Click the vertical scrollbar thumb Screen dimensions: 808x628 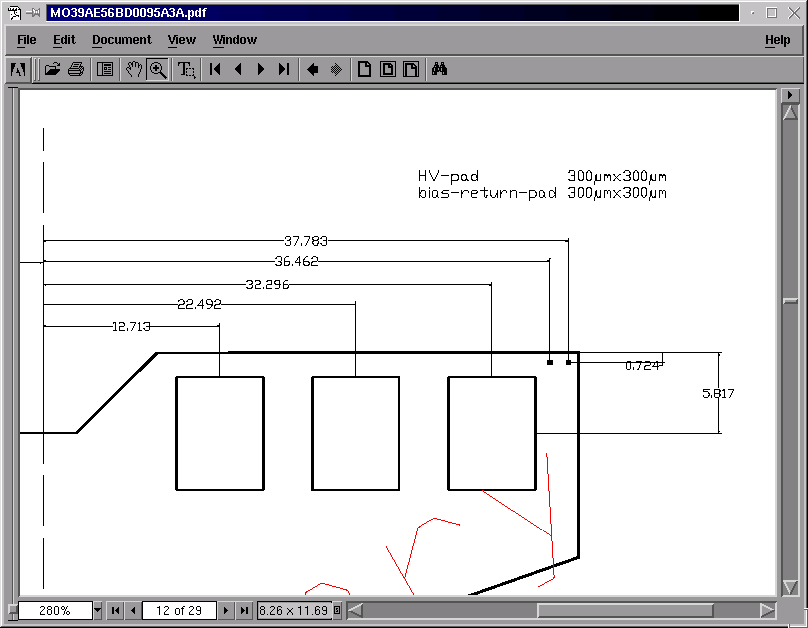790,301
